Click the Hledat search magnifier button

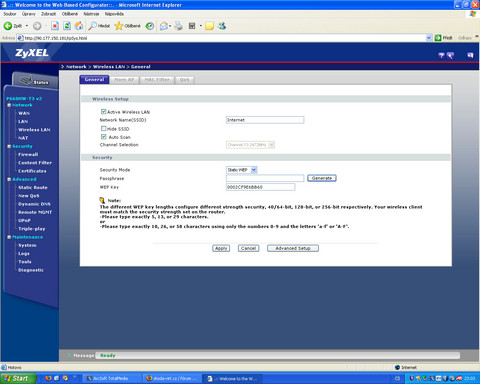point(99,26)
